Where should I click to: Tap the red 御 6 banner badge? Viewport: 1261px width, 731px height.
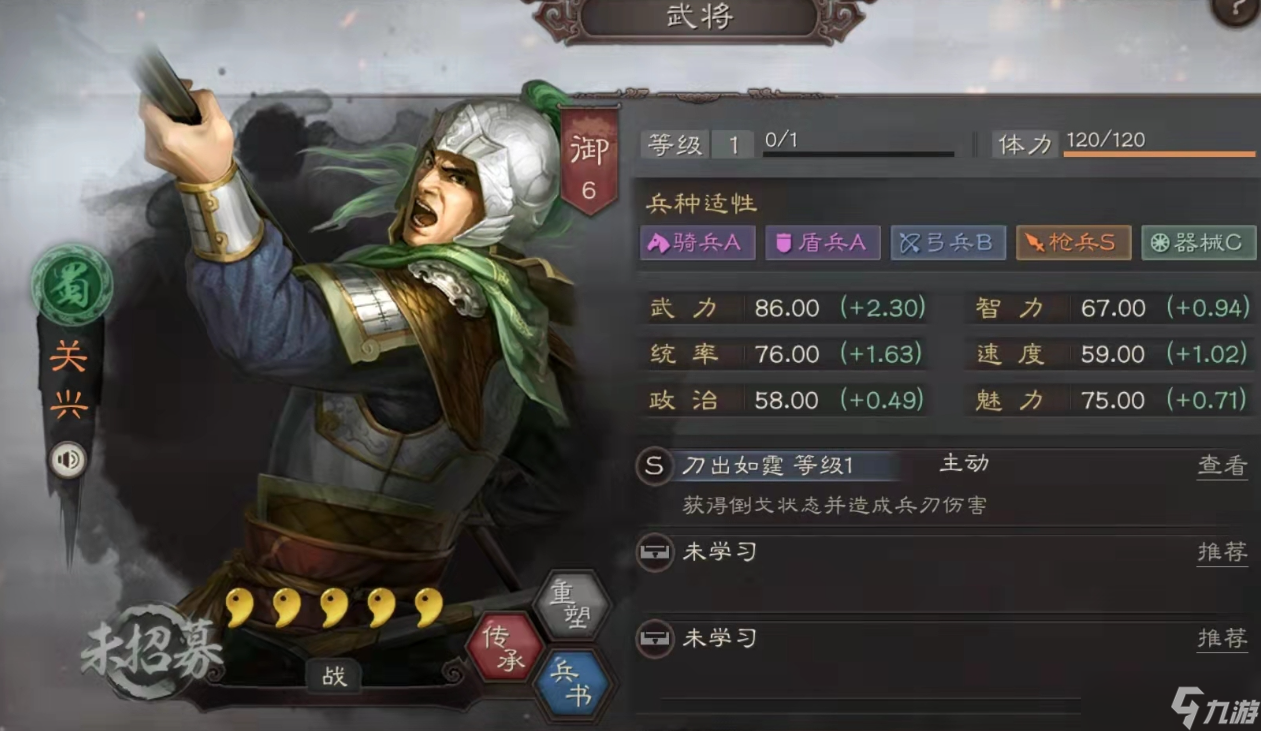[x=588, y=160]
